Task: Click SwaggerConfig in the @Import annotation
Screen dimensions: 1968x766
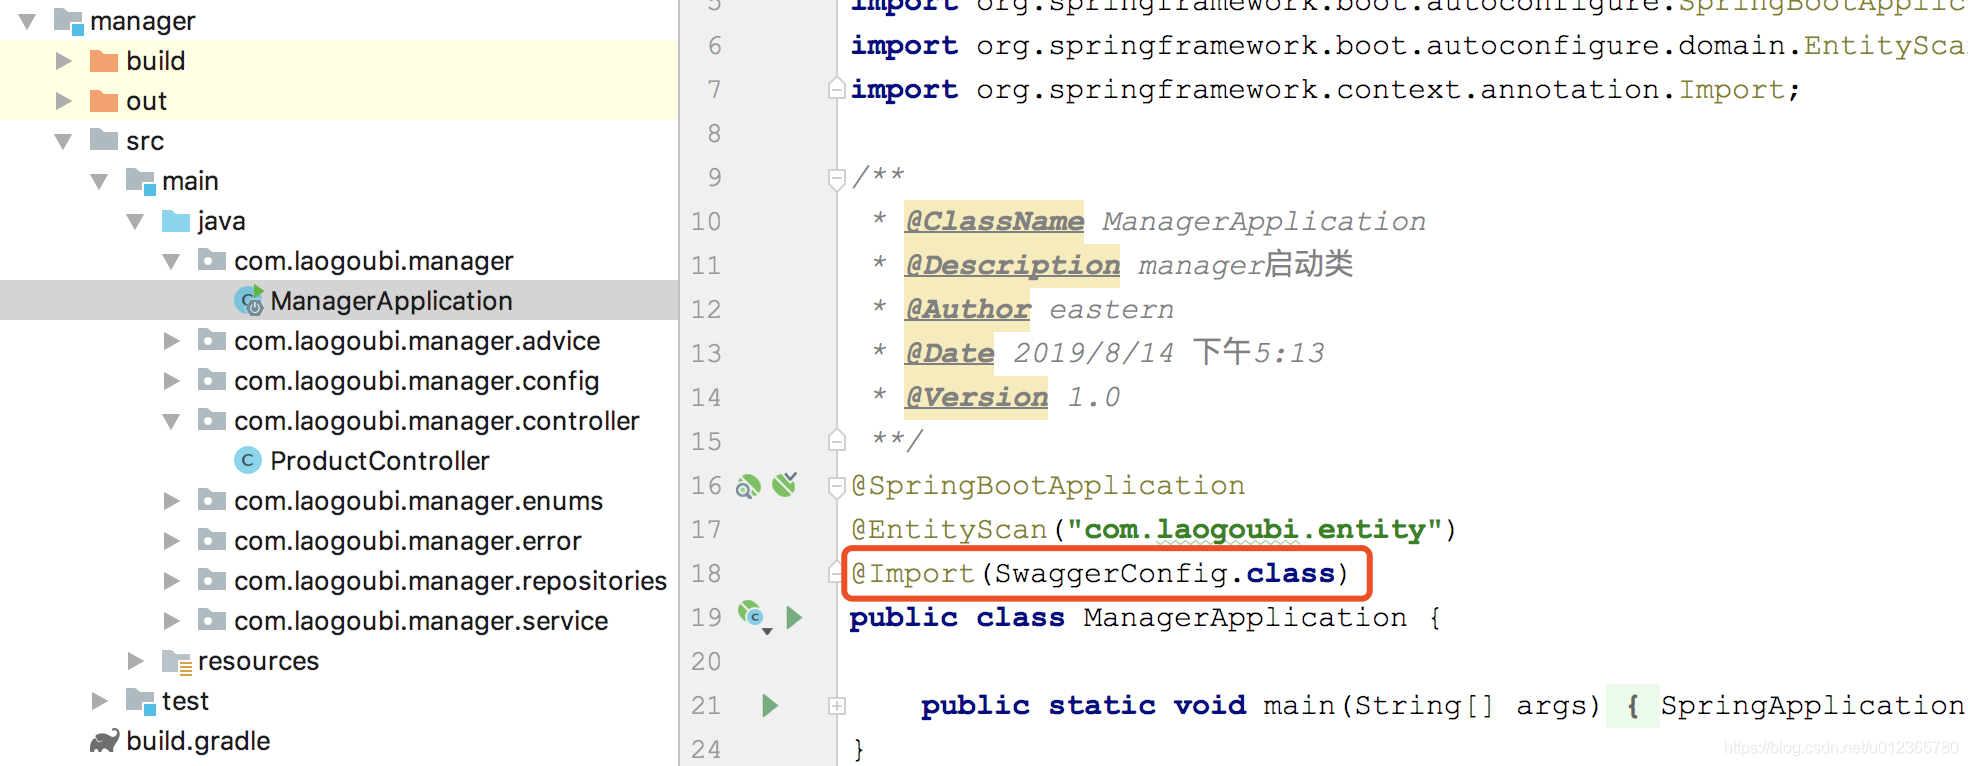Action: click(x=1111, y=573)
